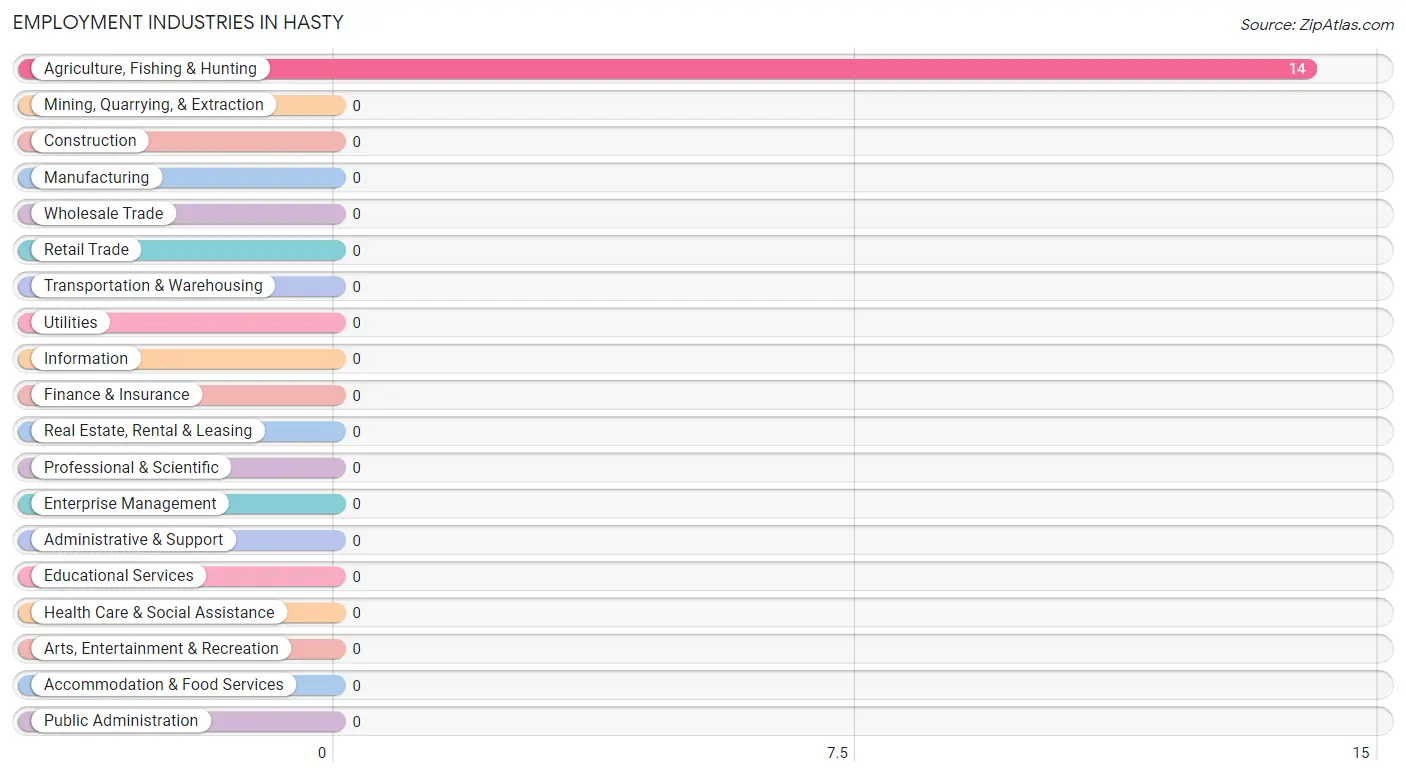
Task: Click the 0 value next to Construction
Action: pos(356,142)
